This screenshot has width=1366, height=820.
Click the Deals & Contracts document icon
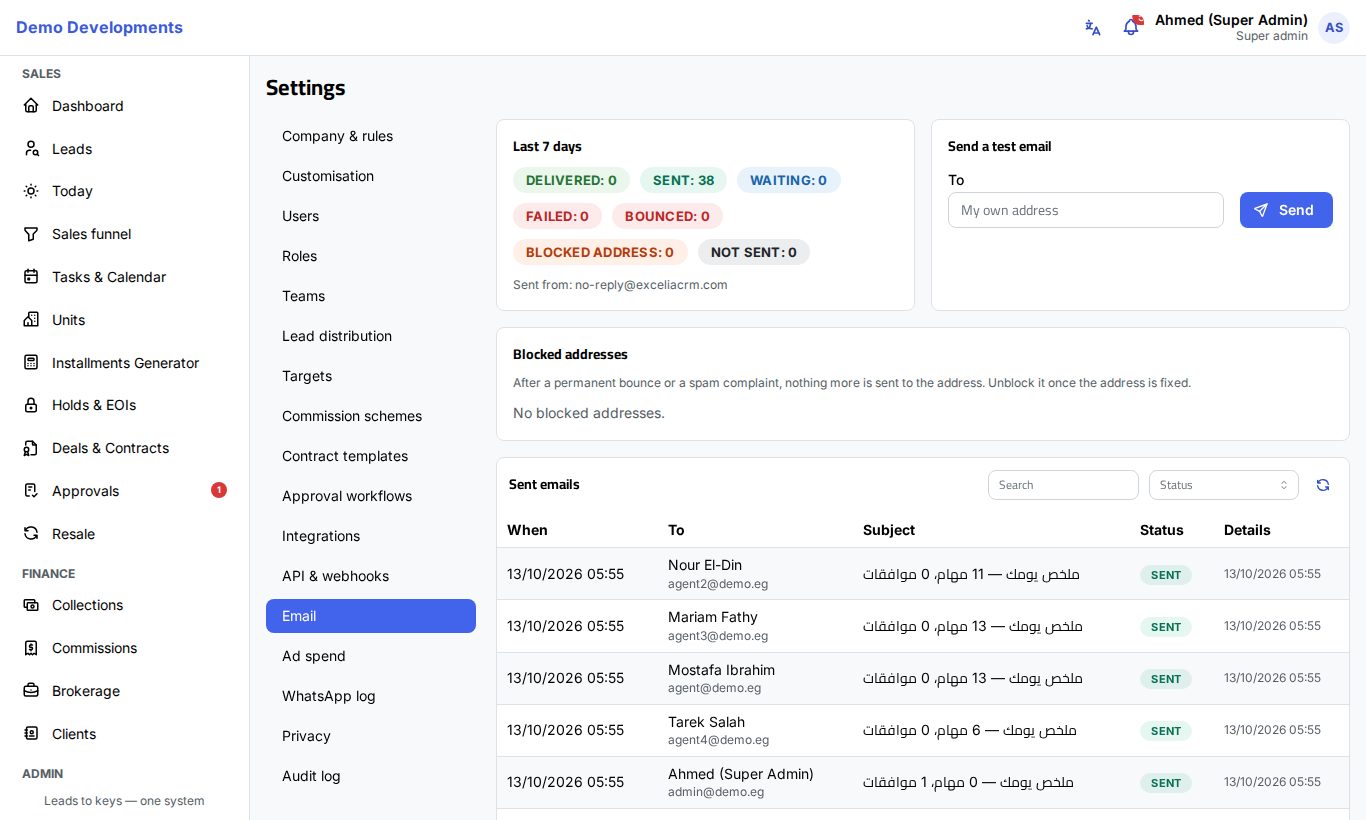pyautogui.click(x=31, y=448)
